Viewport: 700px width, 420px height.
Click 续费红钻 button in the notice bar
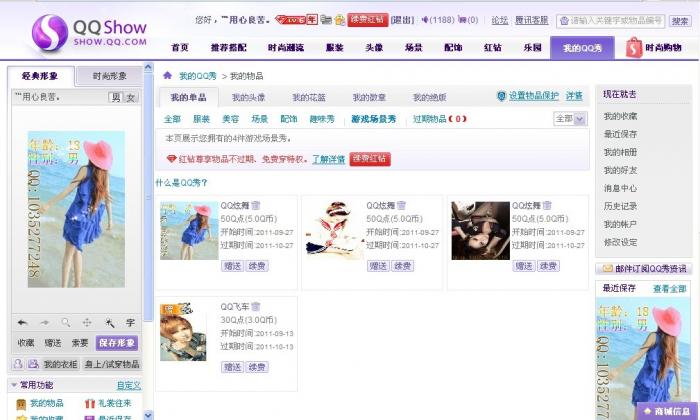click(x=370, y=158)
